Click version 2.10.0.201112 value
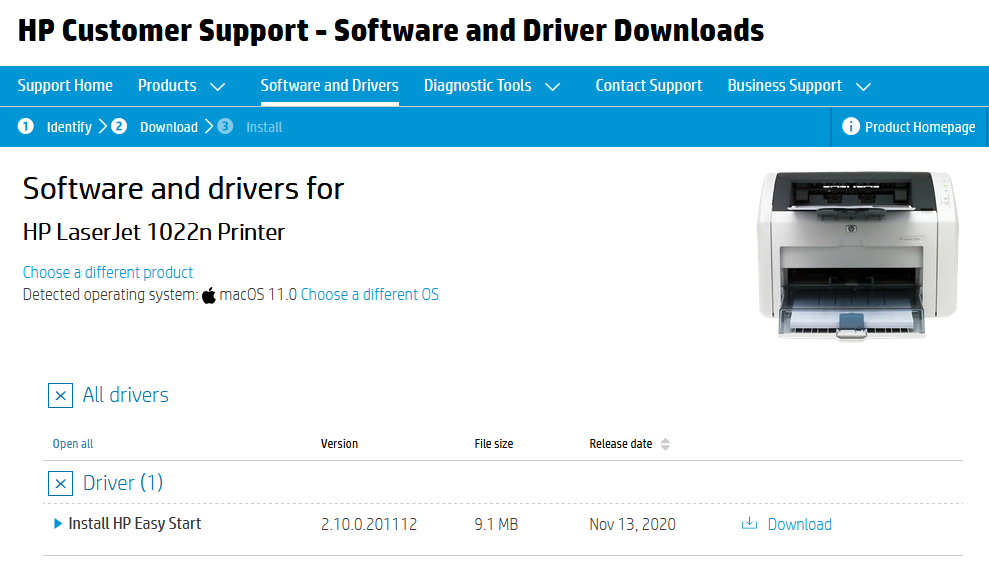This screenshot has height=570, width=989. pos(369,525)
